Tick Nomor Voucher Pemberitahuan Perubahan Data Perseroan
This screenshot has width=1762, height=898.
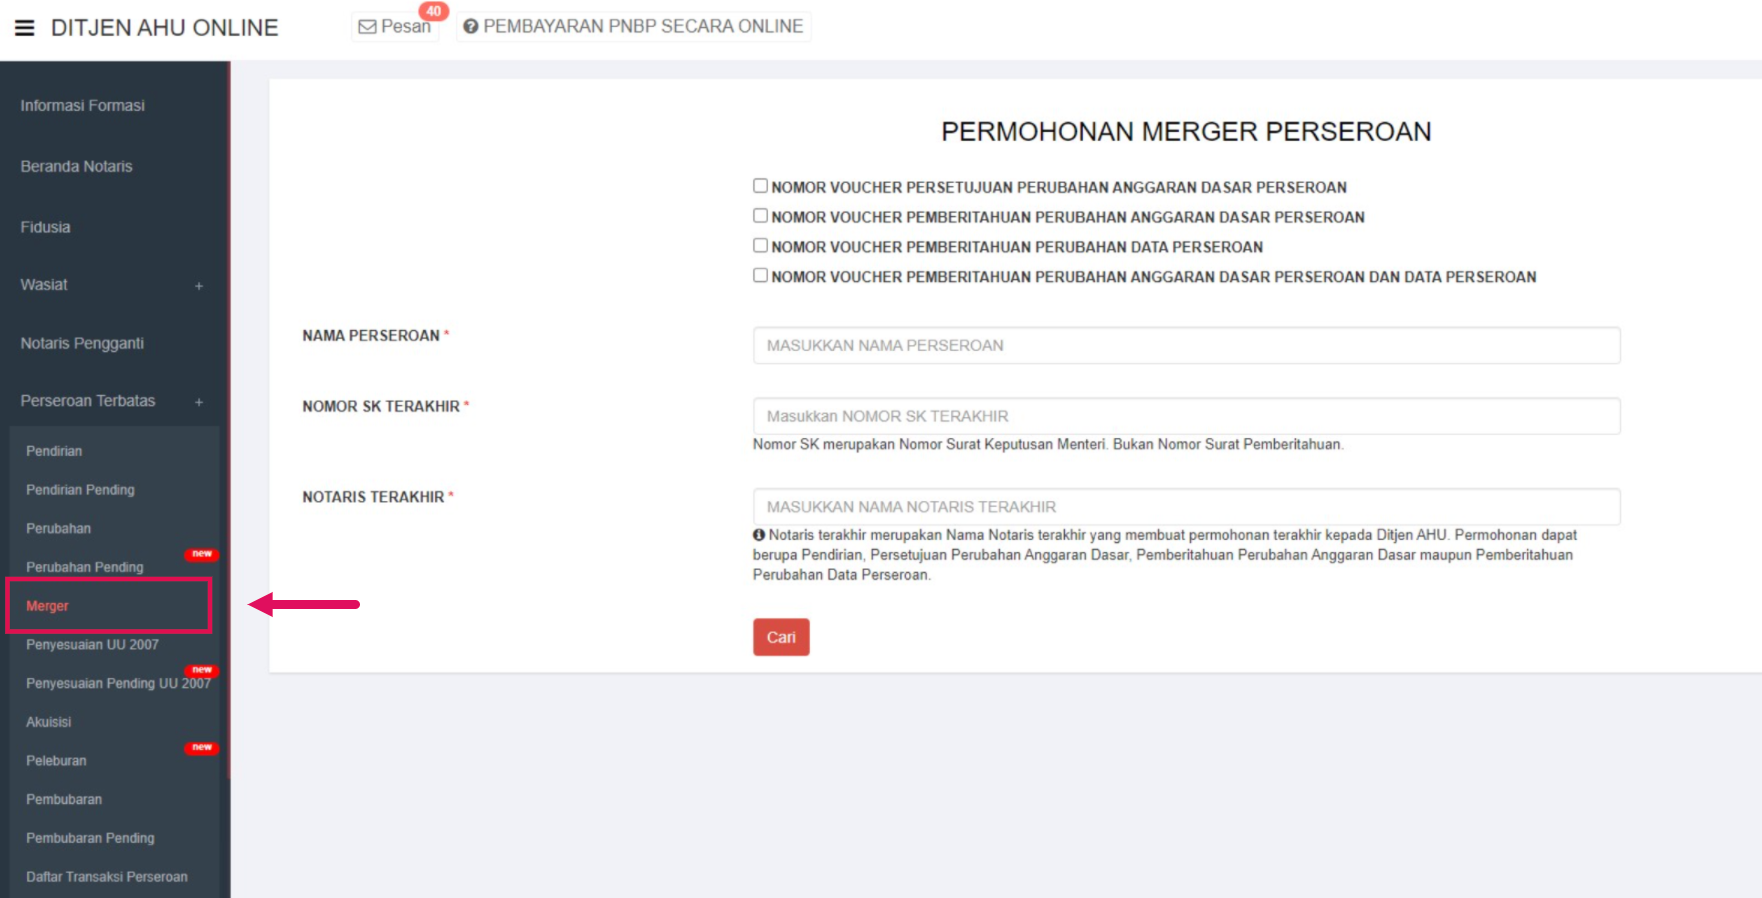760,246
